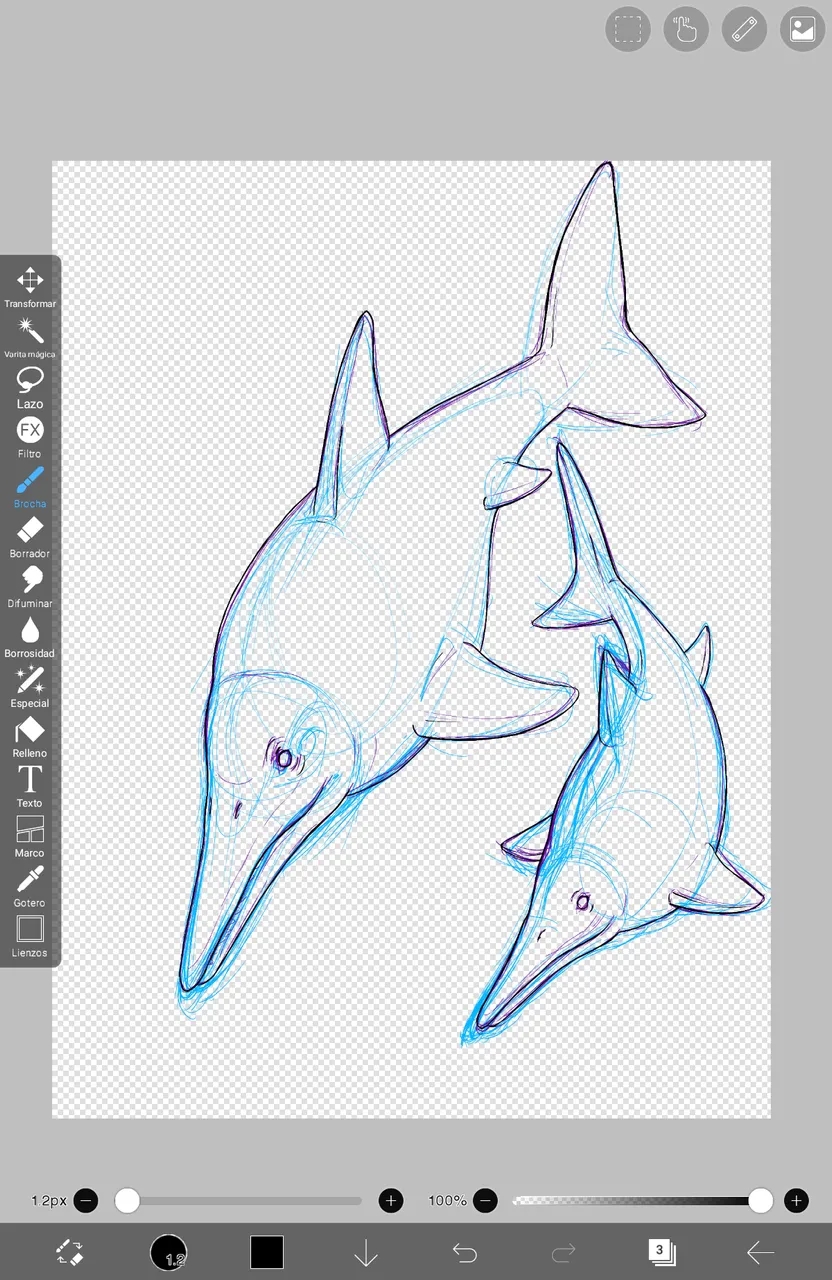The height and width of the screenshot is (1280, 832).
Task: Select the Especial tool
Action: [x=30, y=687]
